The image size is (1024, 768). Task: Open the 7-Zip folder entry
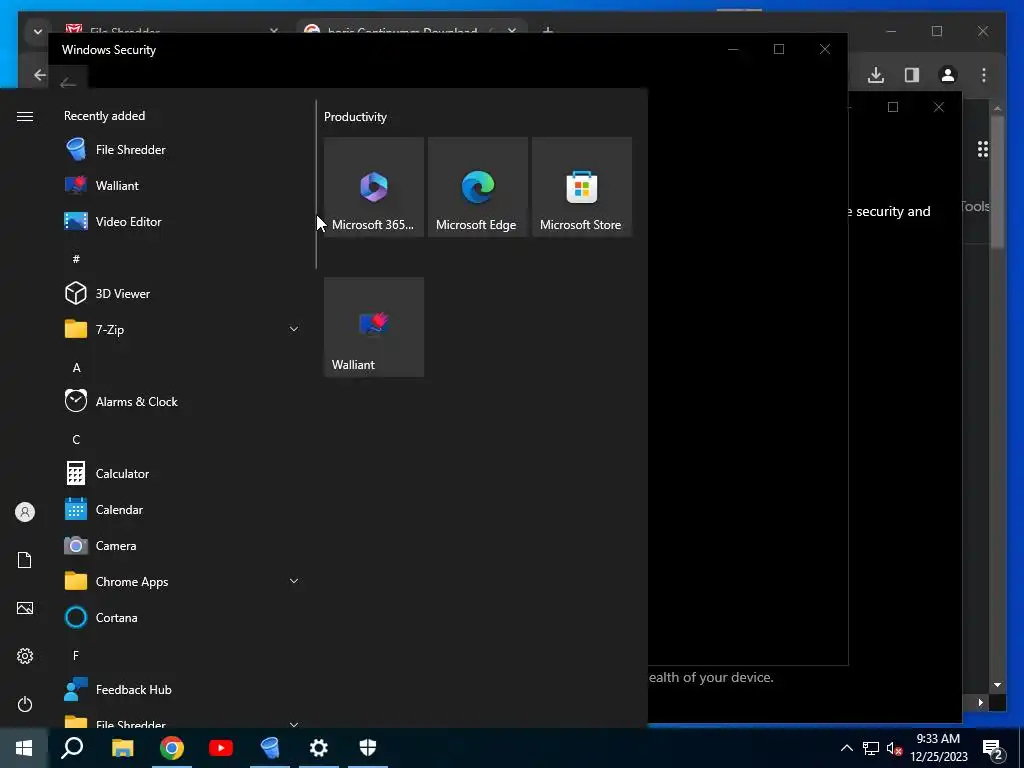point(183,329)
